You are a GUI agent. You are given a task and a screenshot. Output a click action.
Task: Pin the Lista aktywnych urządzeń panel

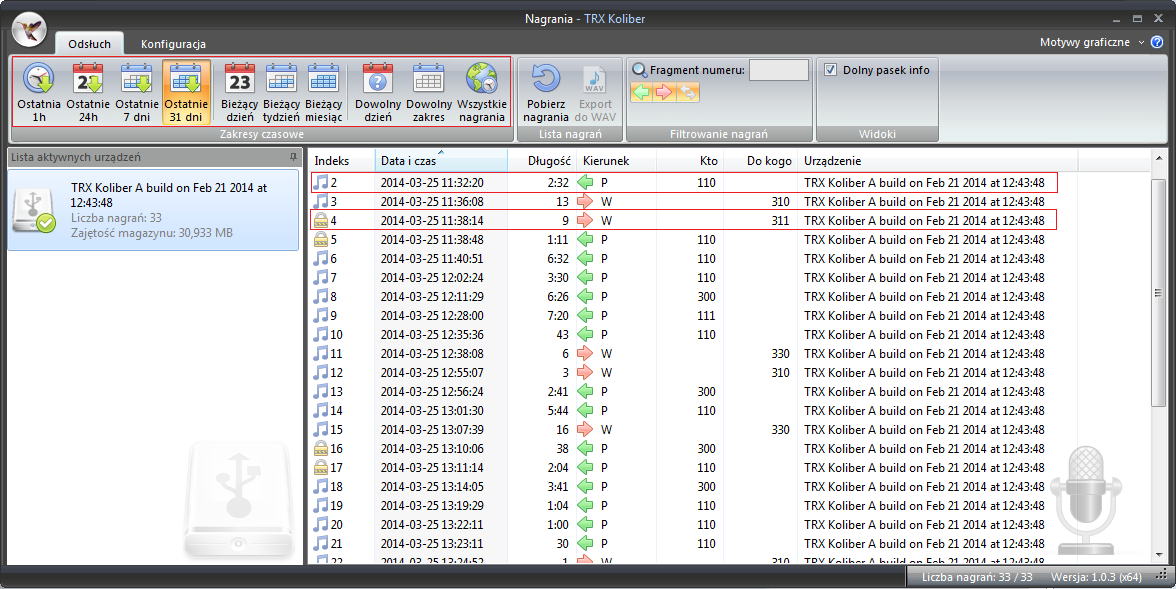point(293,157)
